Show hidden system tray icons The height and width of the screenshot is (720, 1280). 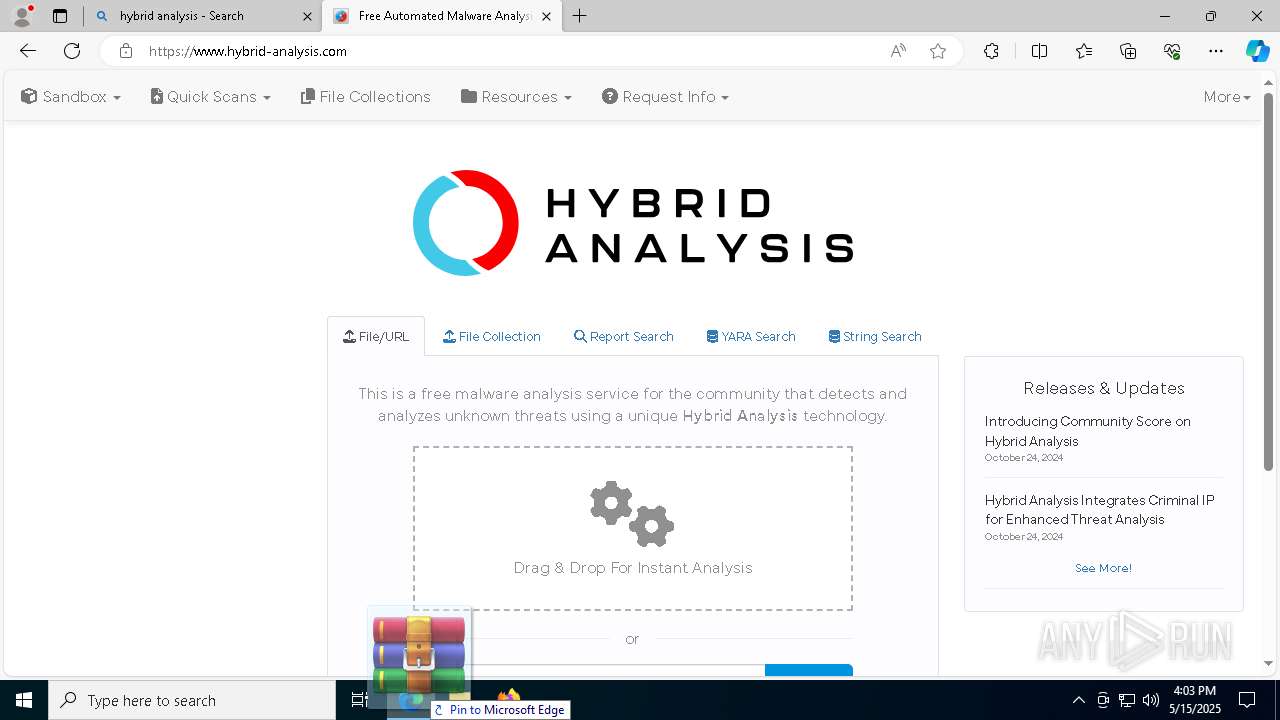(1078, 700)
